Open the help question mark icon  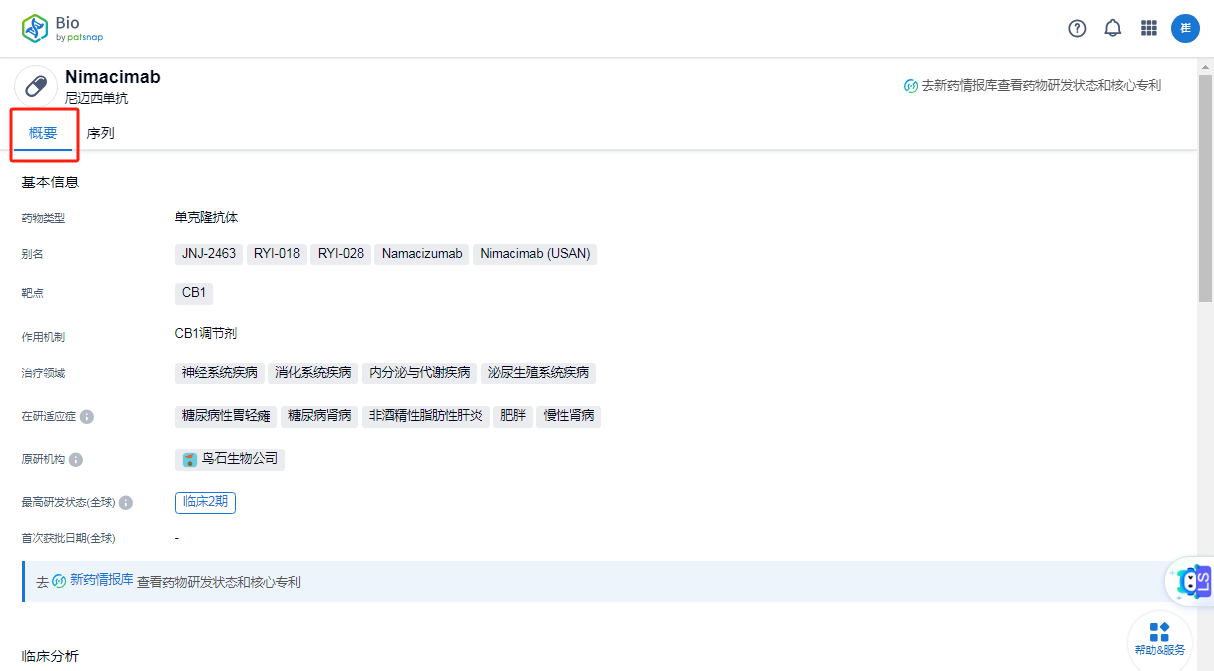point(1077,28)
